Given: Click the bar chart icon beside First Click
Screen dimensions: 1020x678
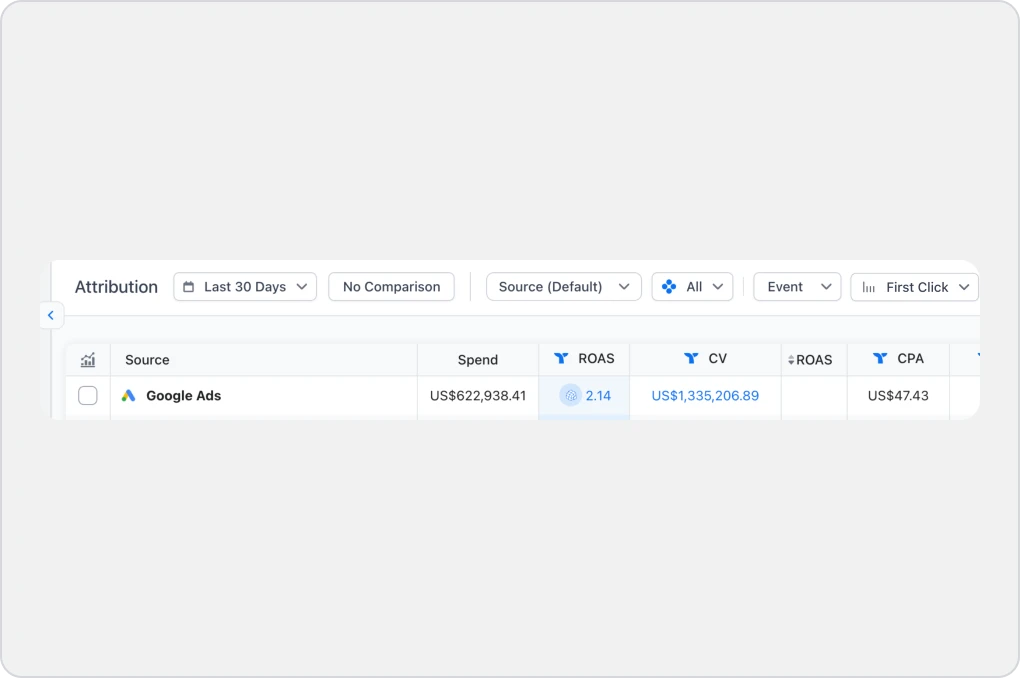Looking at the screenshot, I should point(868,288).
